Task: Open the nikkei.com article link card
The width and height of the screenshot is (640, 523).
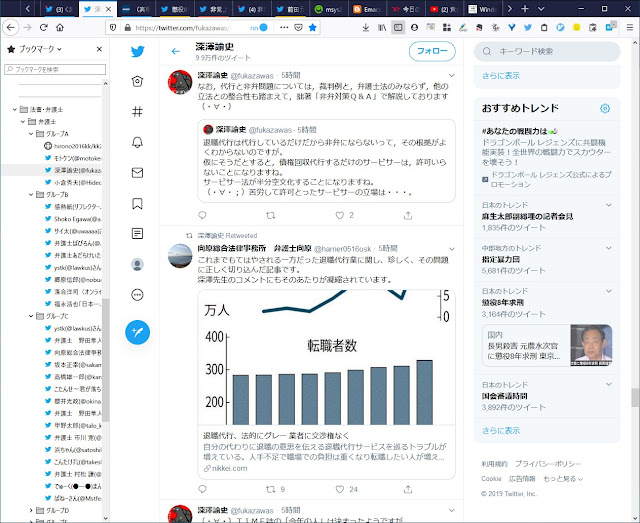Action: click(326, 384)
